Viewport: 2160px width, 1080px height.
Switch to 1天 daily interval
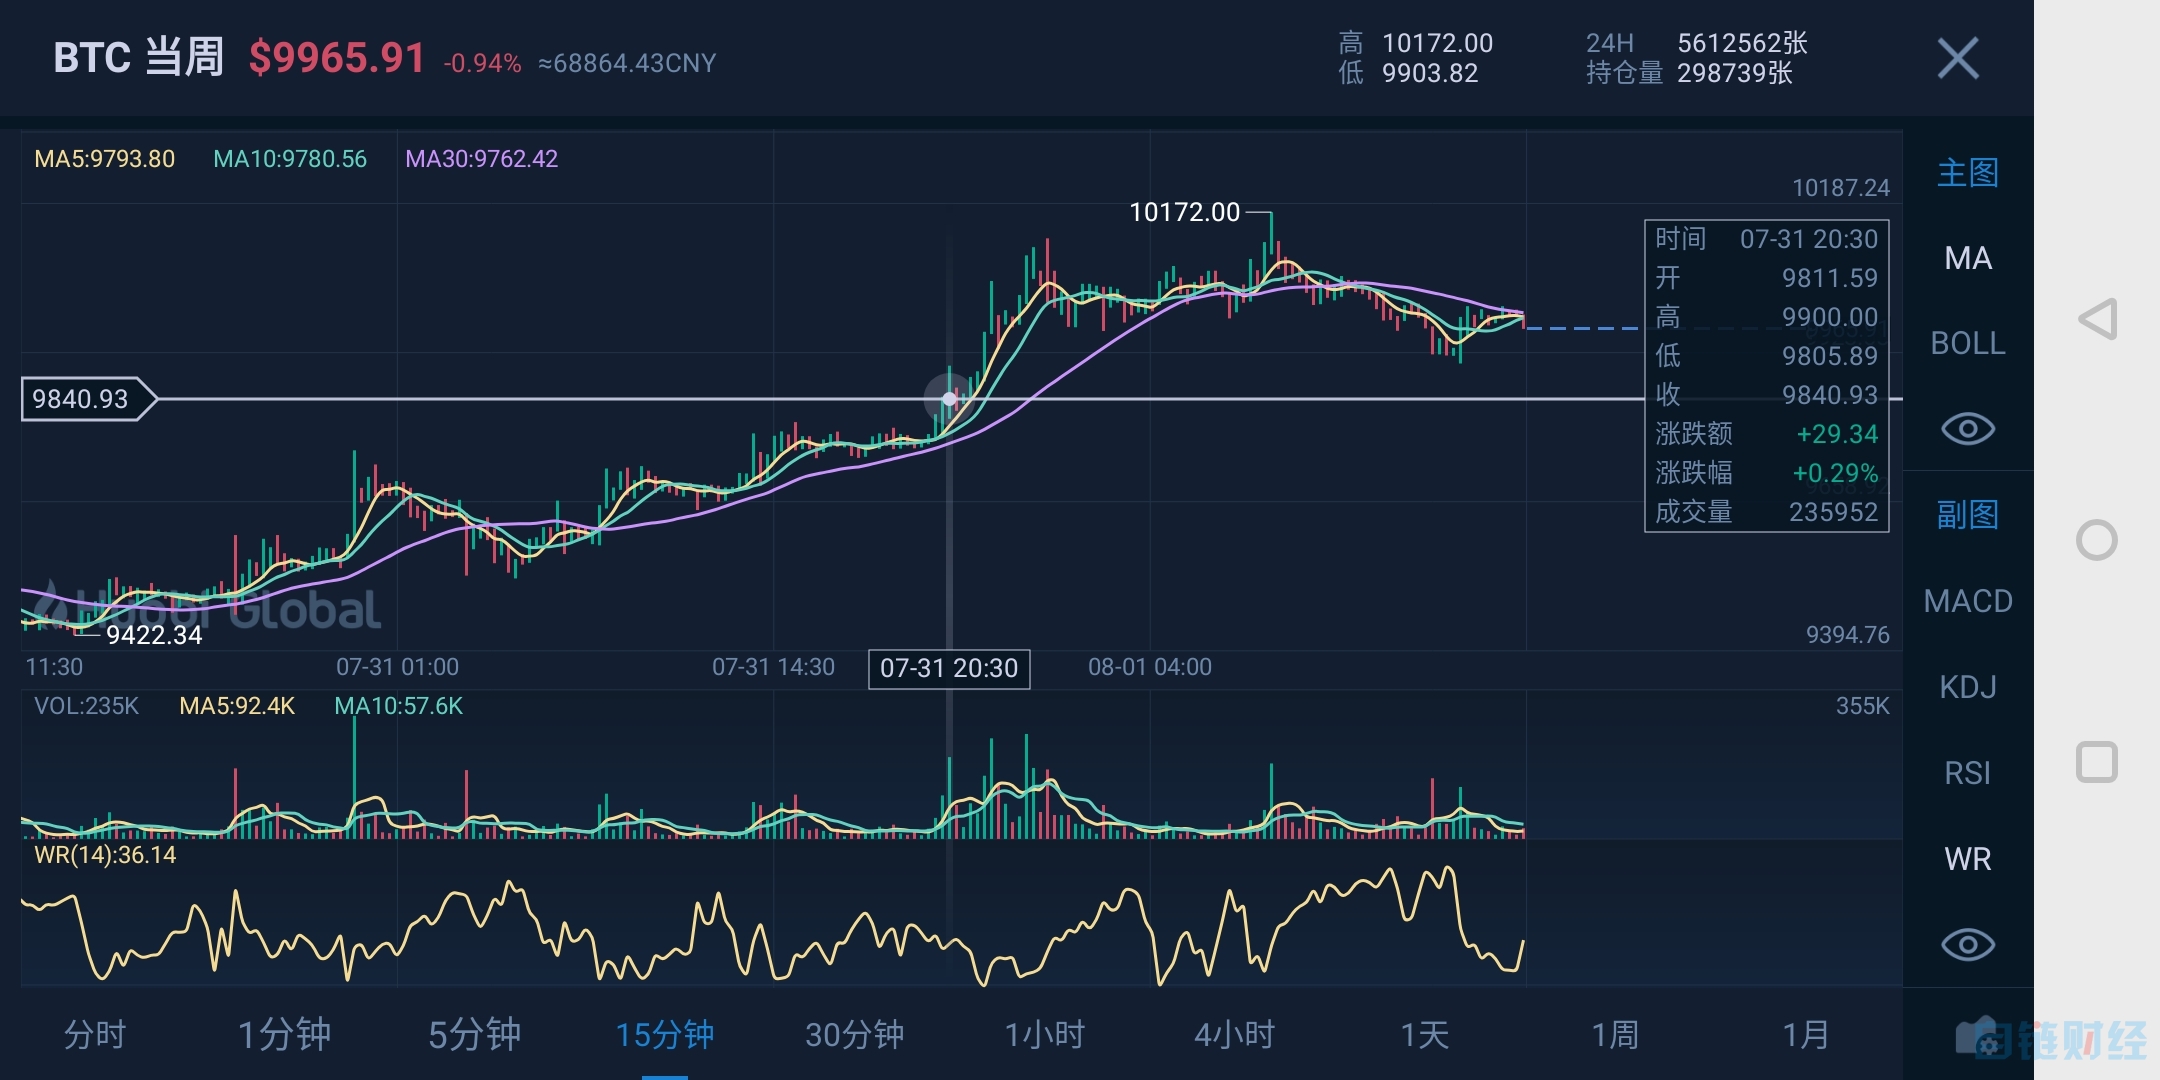[1424, 1035]
